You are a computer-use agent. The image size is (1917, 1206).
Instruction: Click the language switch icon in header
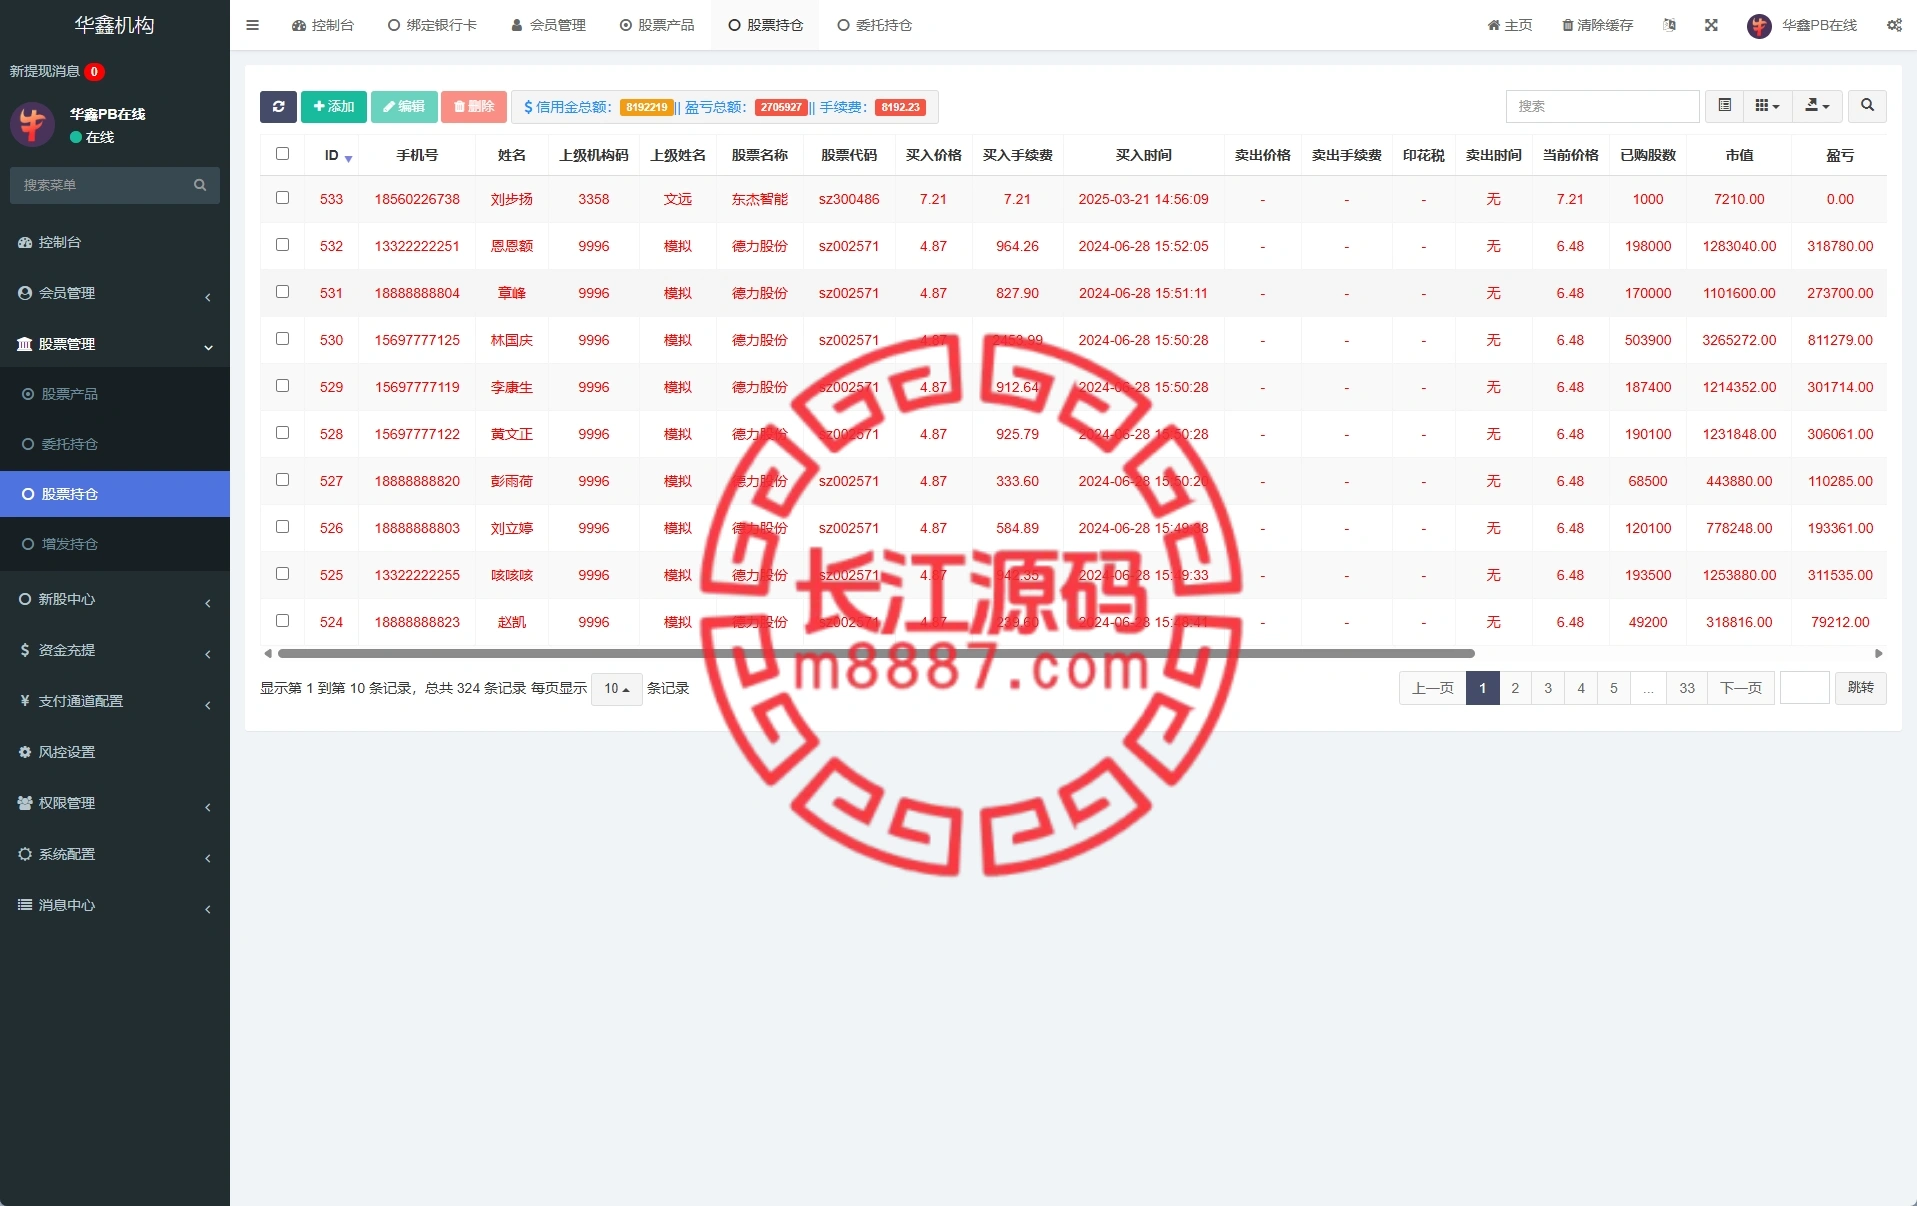[x=1669, y=25]
